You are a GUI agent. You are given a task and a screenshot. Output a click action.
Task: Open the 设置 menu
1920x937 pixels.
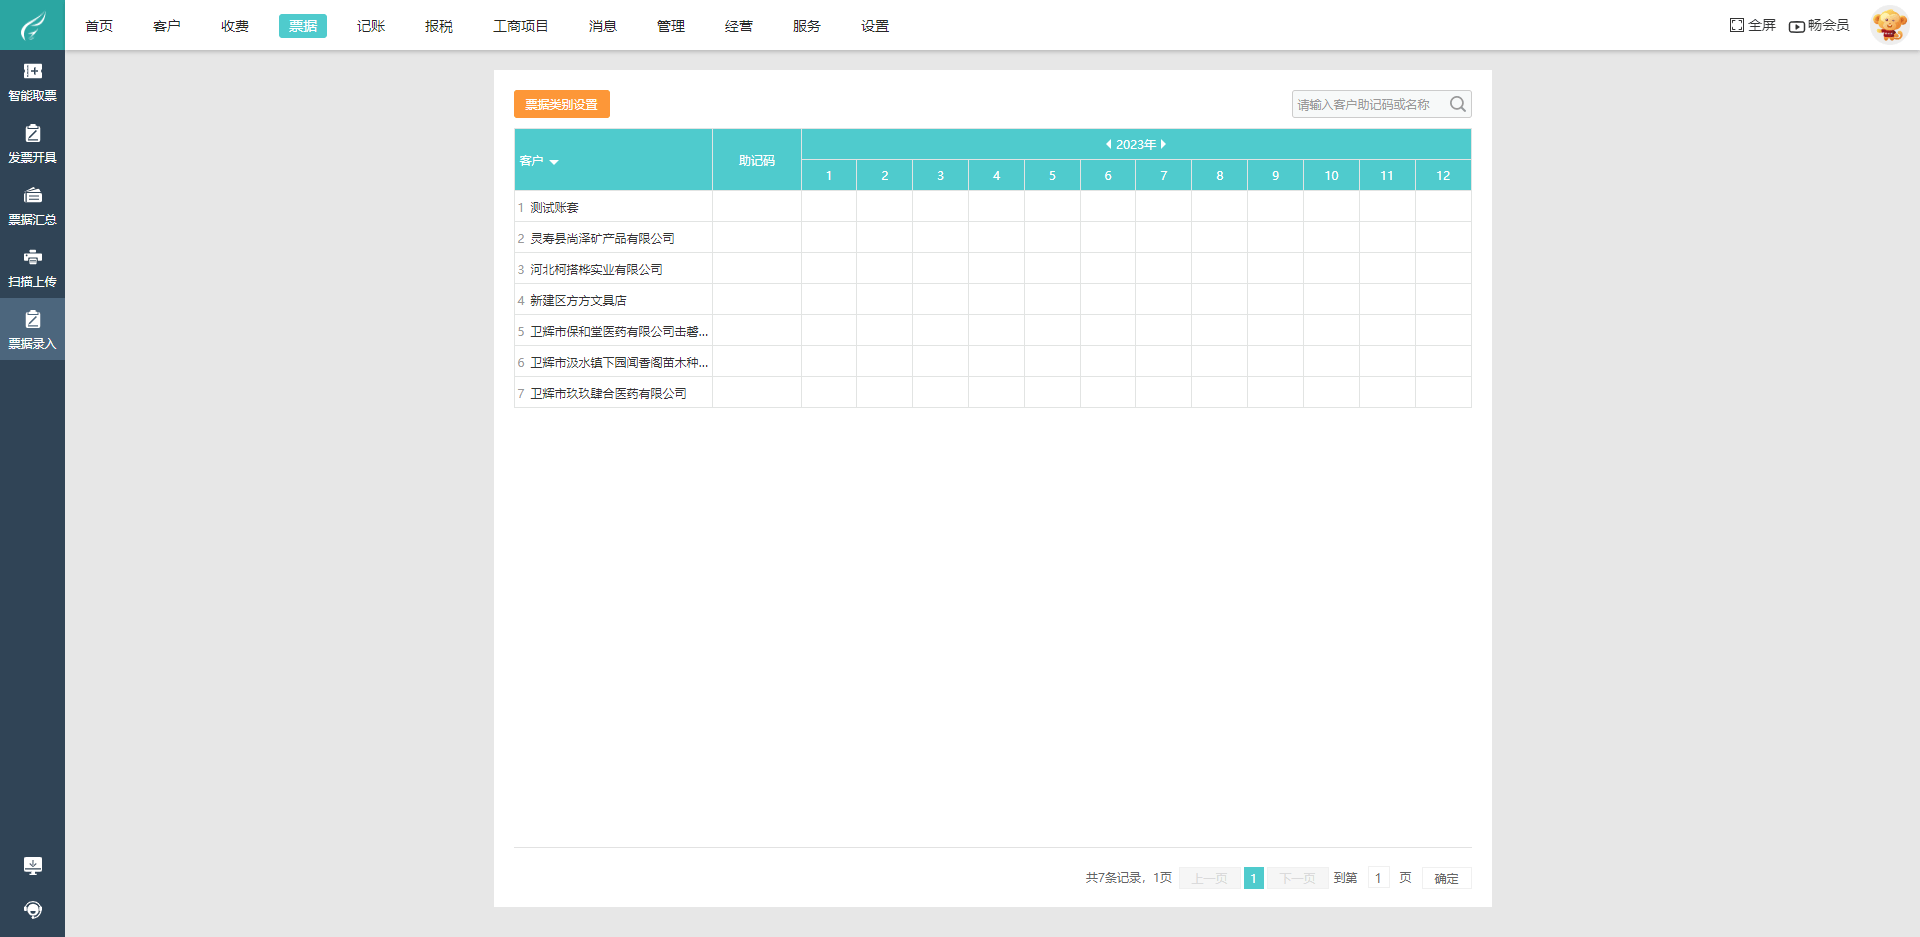coord(874,26)
